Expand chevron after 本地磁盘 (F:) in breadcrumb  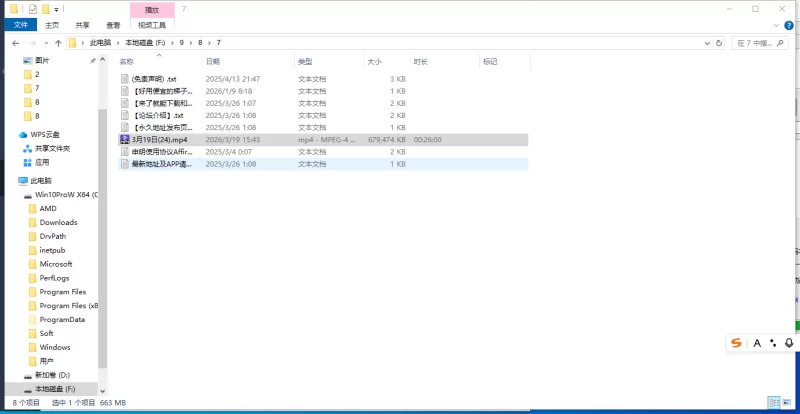(x=172, y=43)
